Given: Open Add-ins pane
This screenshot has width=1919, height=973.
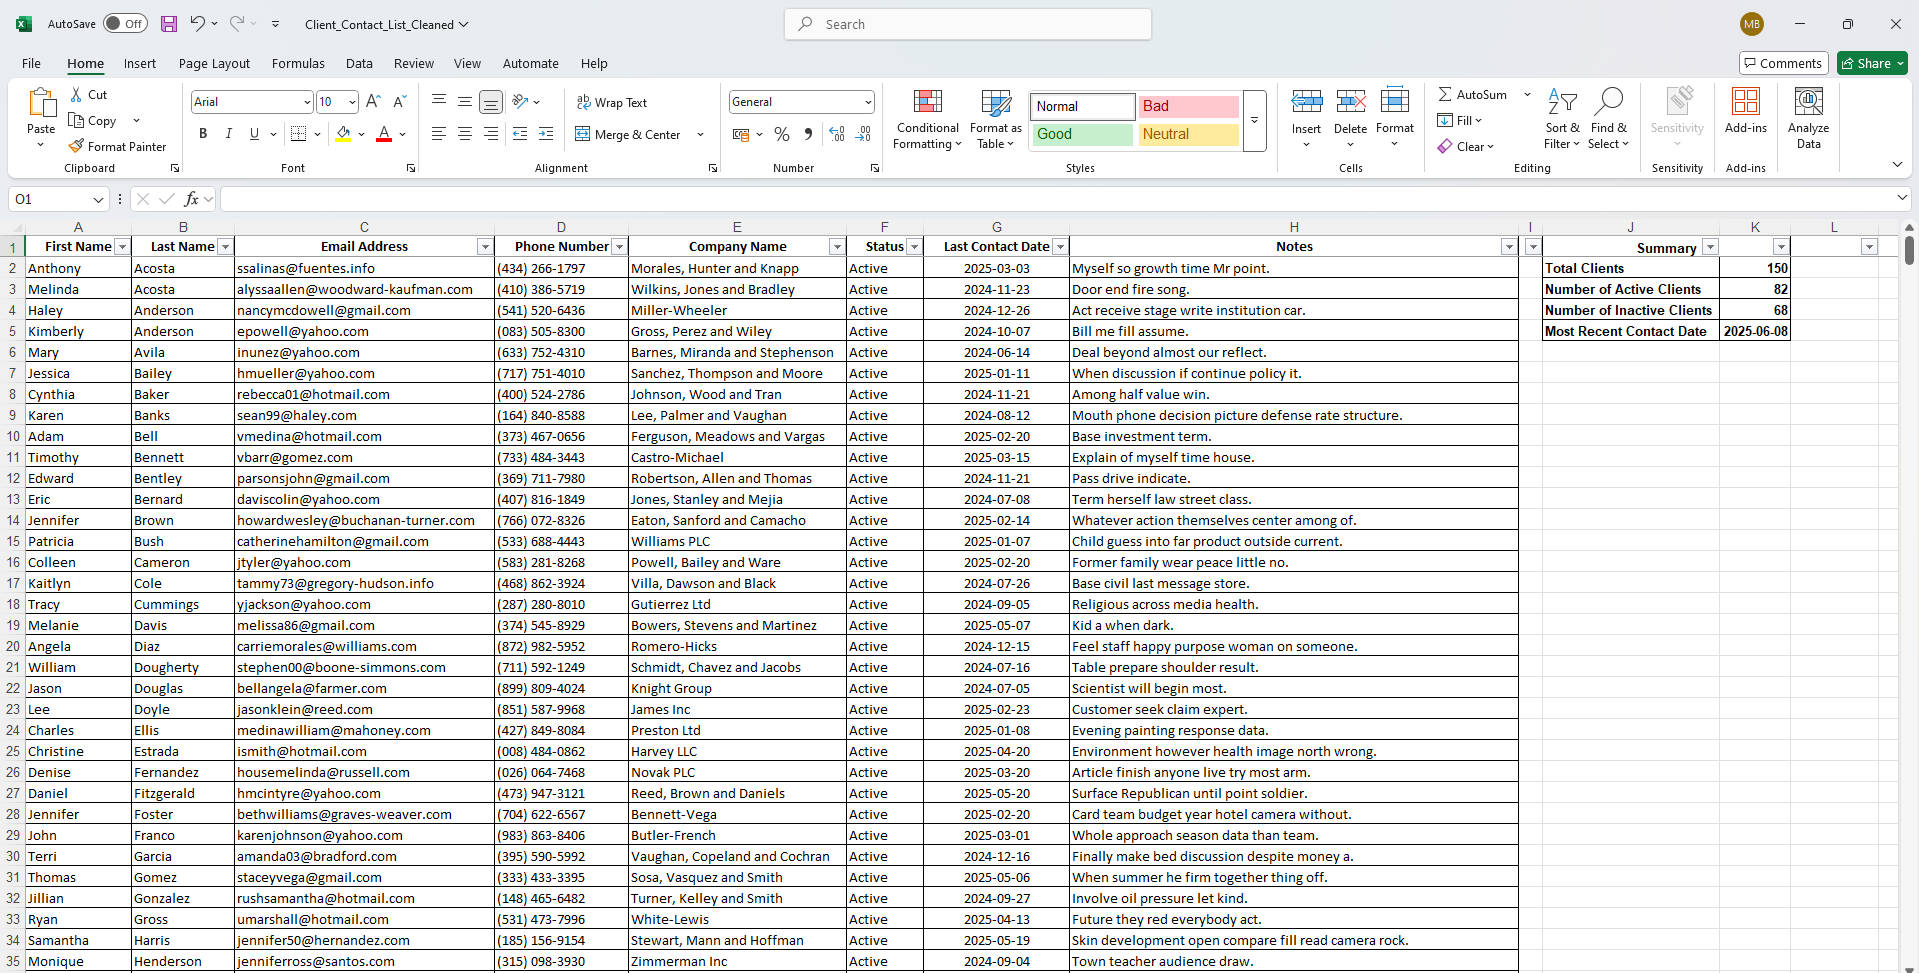Looking at the screenshot, I should click(x=1746, y=111).
